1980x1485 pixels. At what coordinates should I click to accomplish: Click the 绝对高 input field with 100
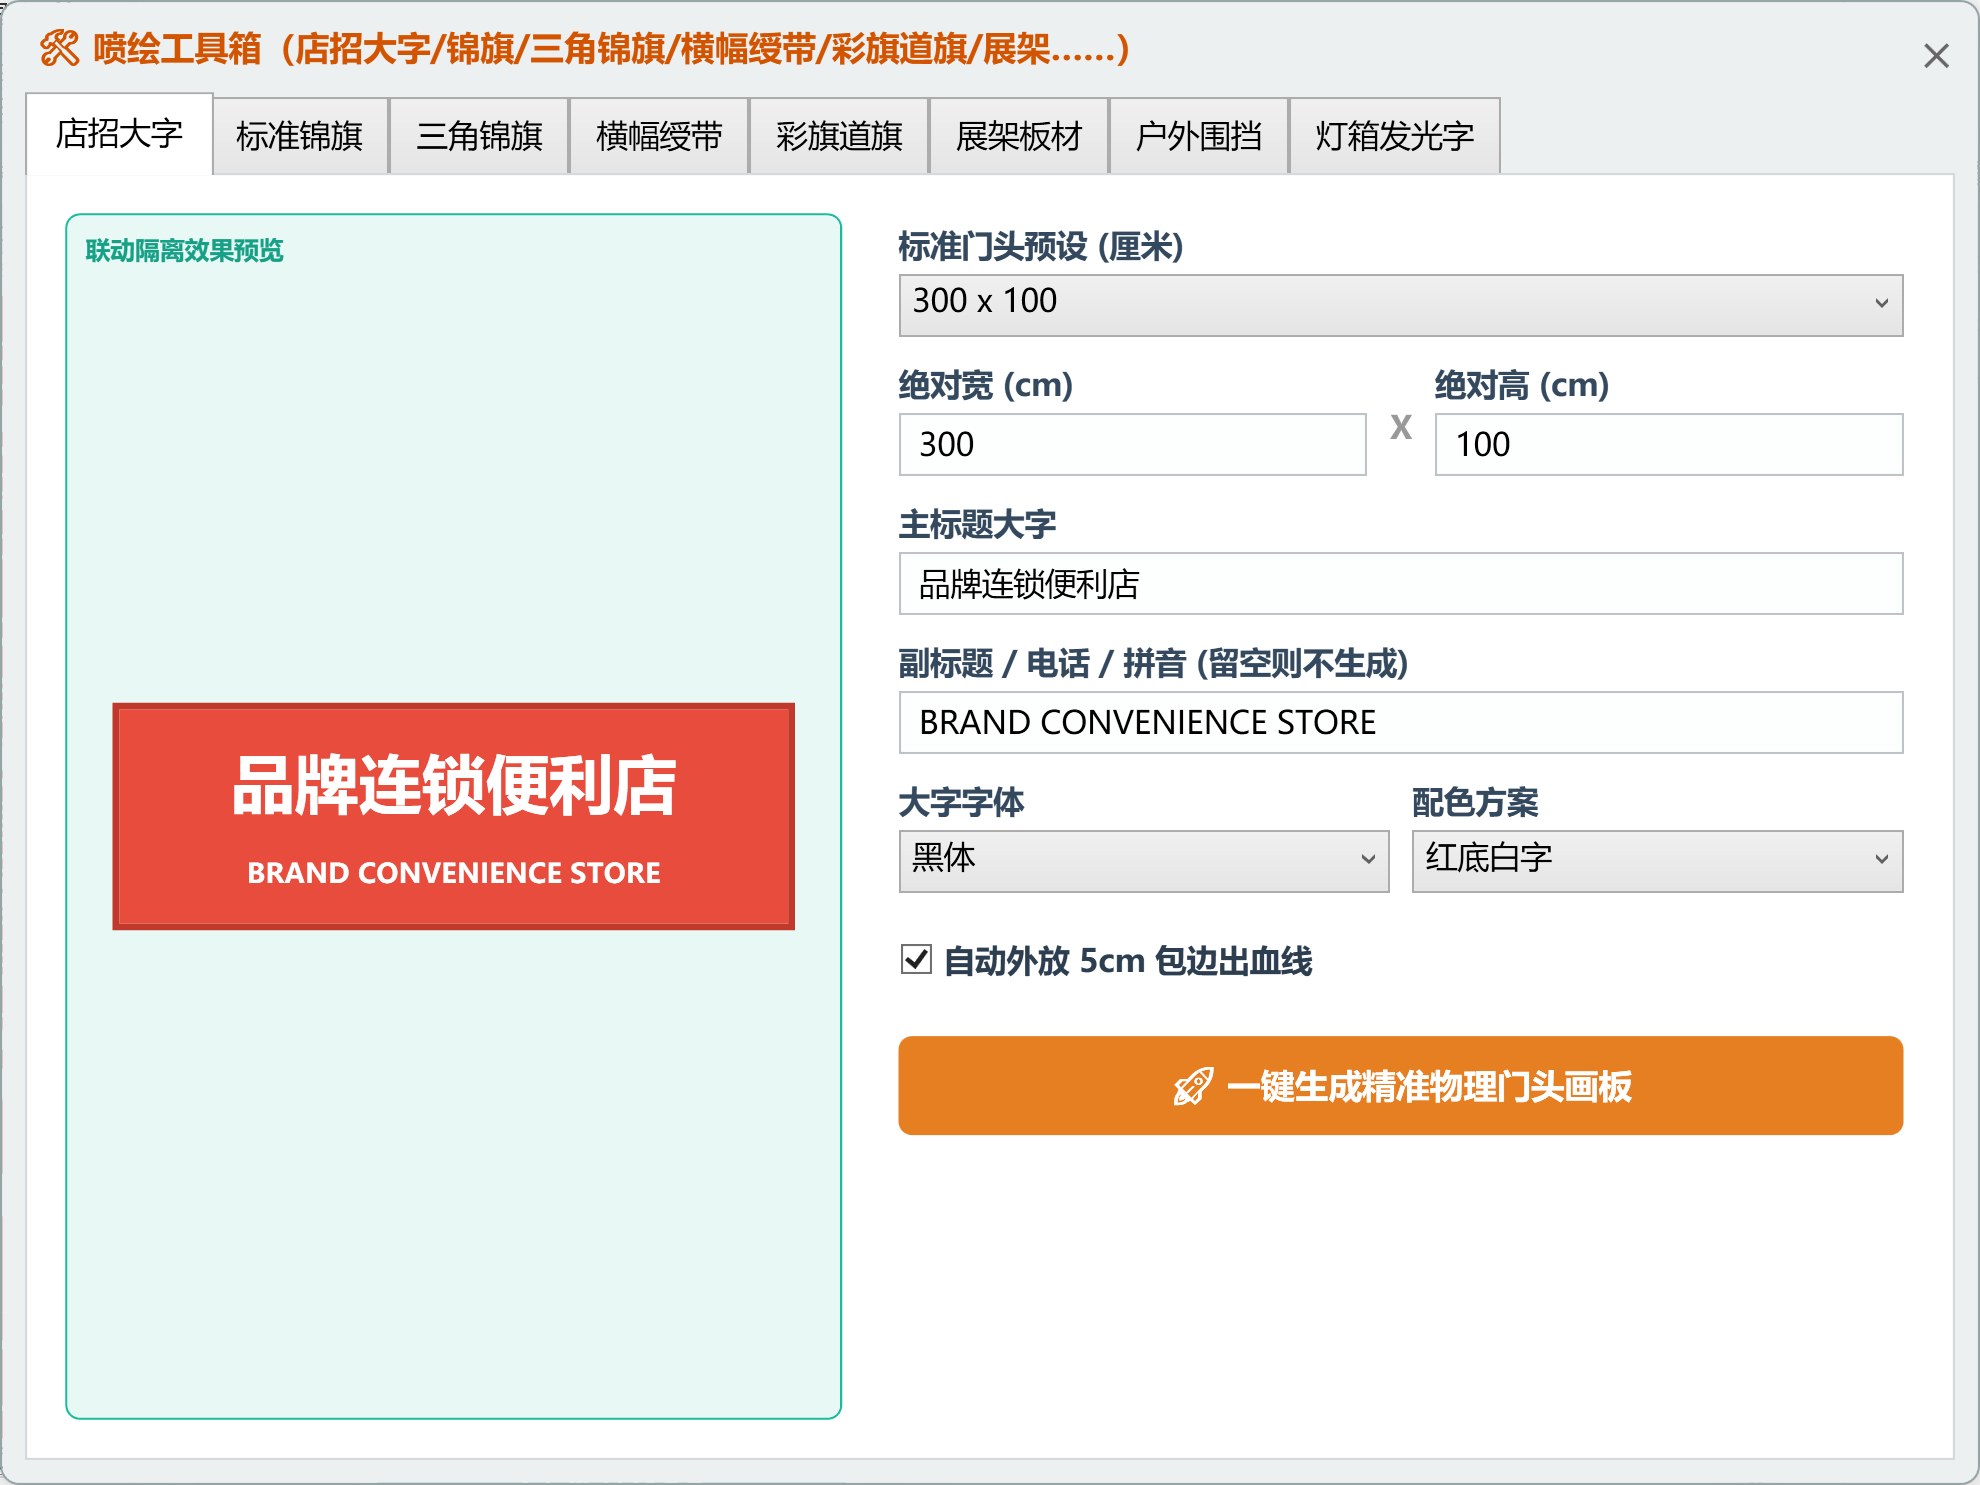[1668, 444]
